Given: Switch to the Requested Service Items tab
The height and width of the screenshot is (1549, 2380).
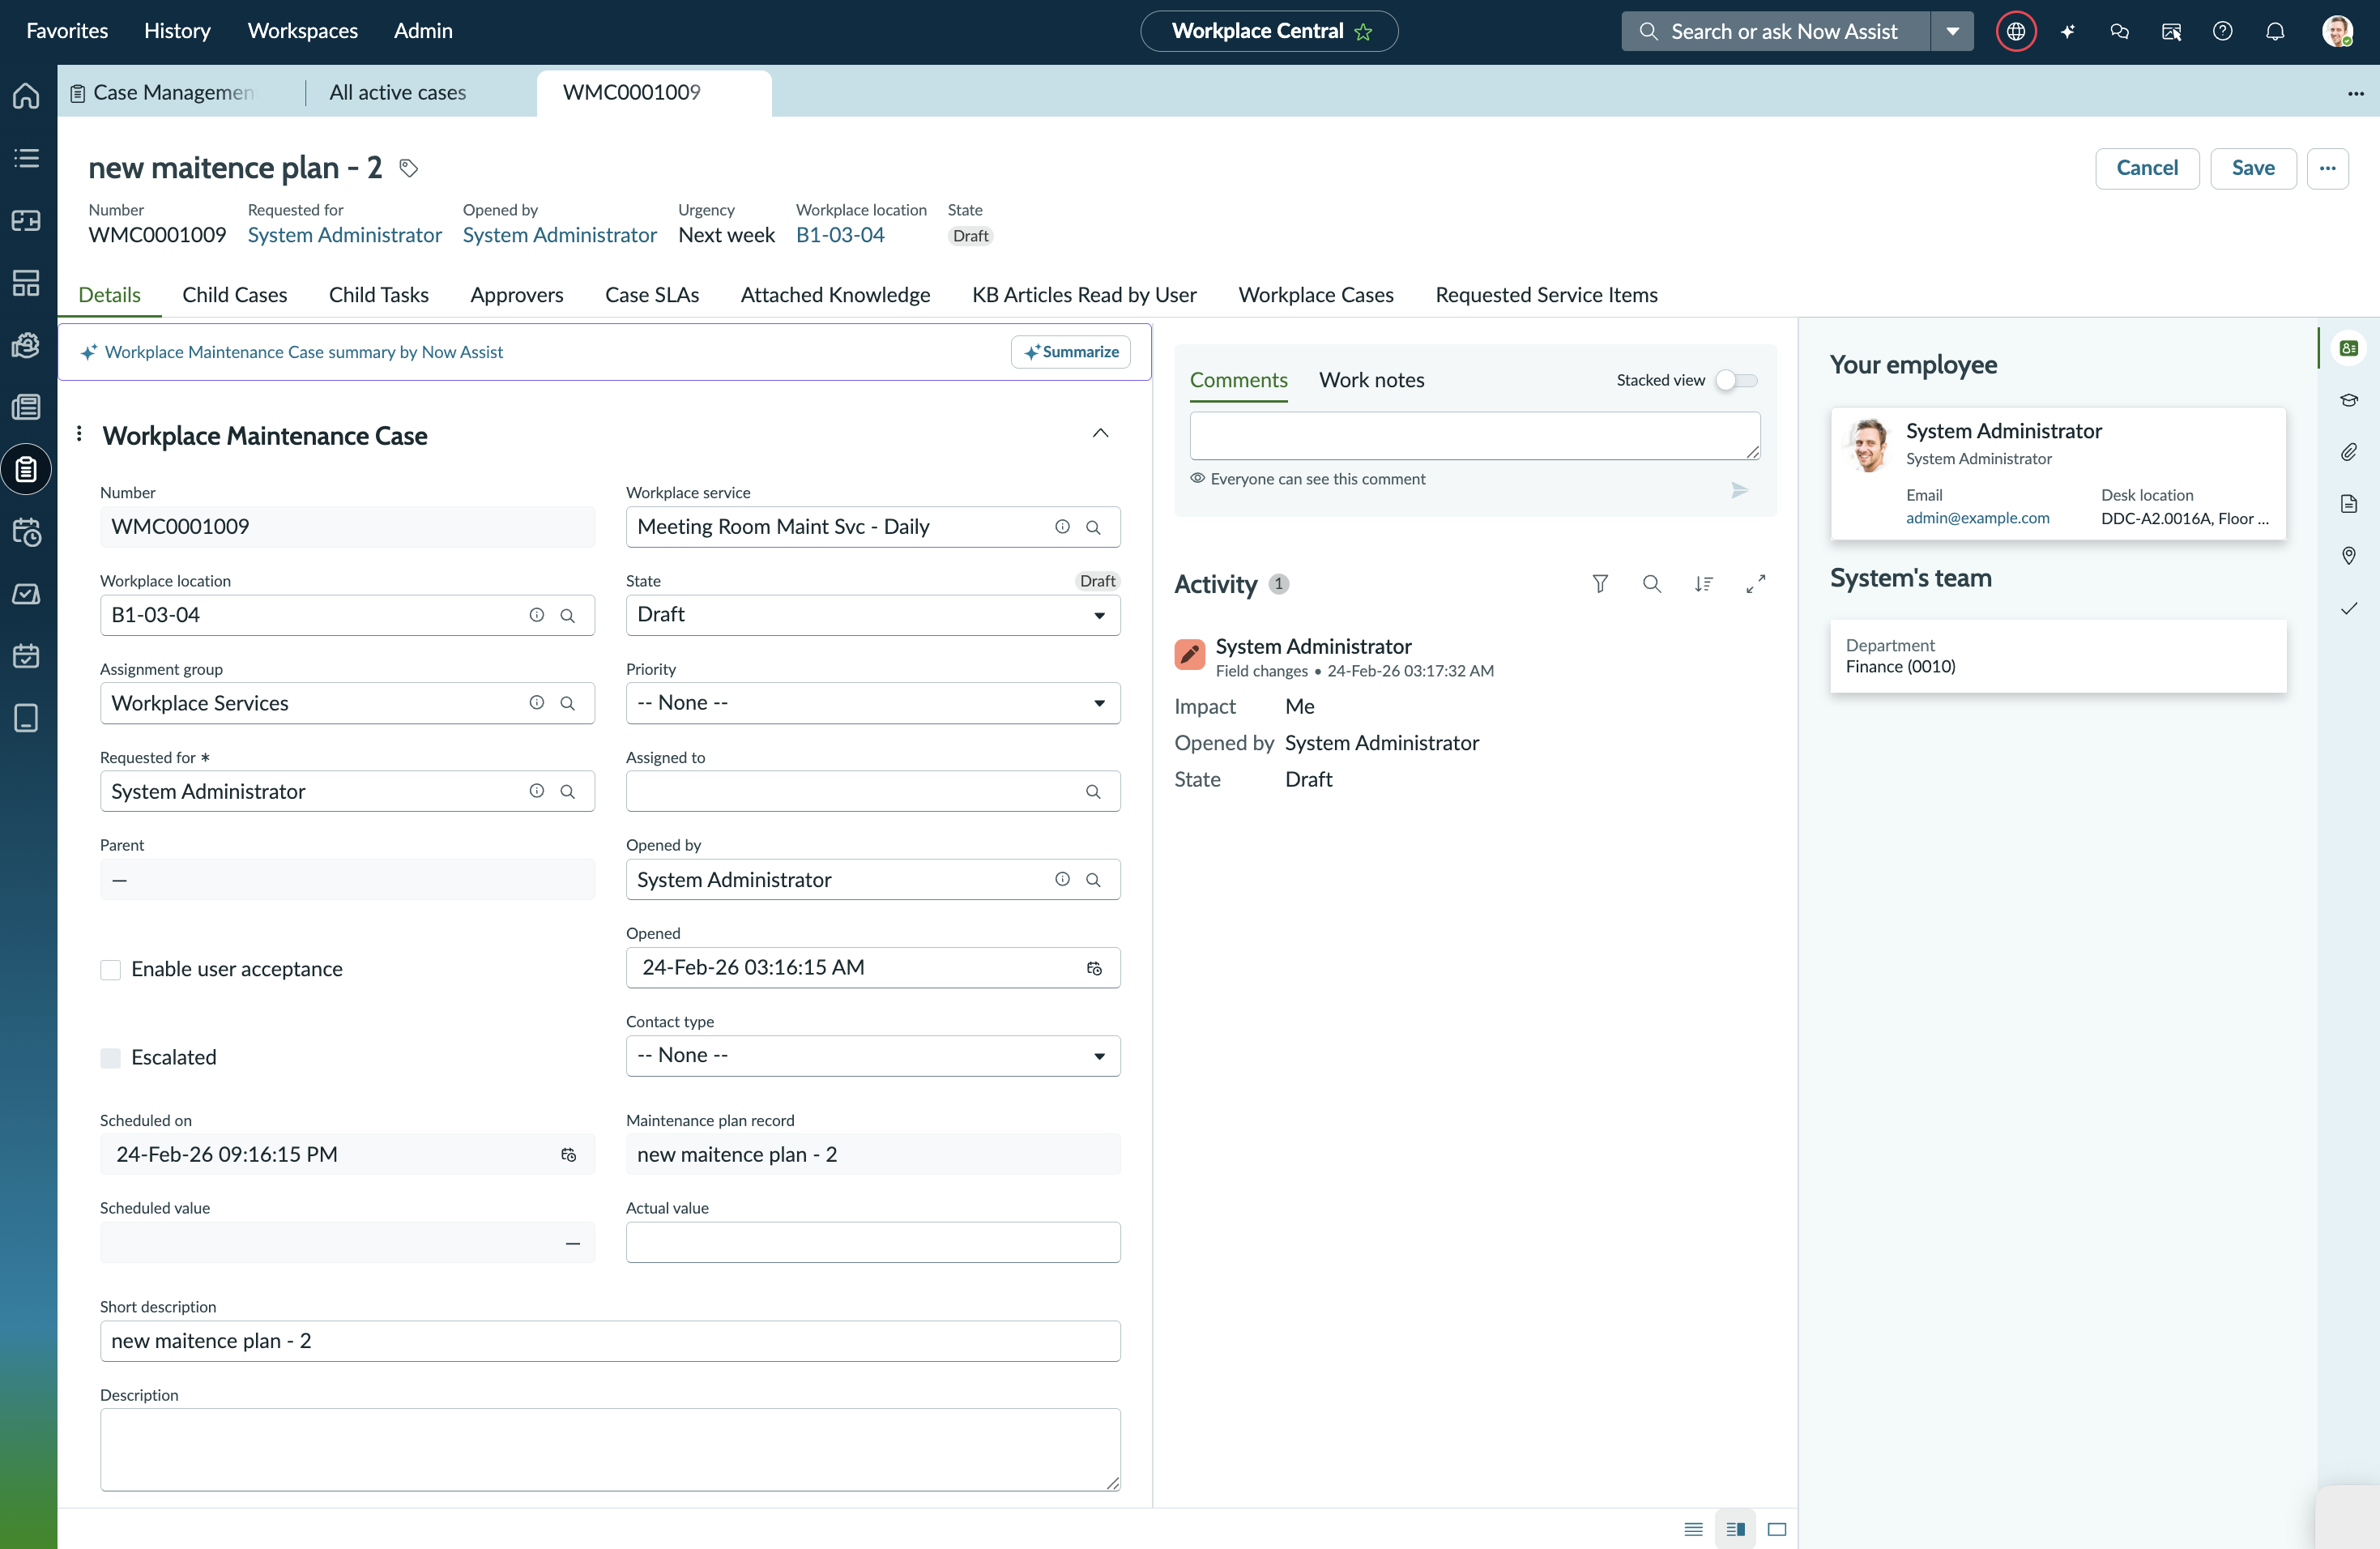Looking at the screenshot, I should tap(1546, 295).
